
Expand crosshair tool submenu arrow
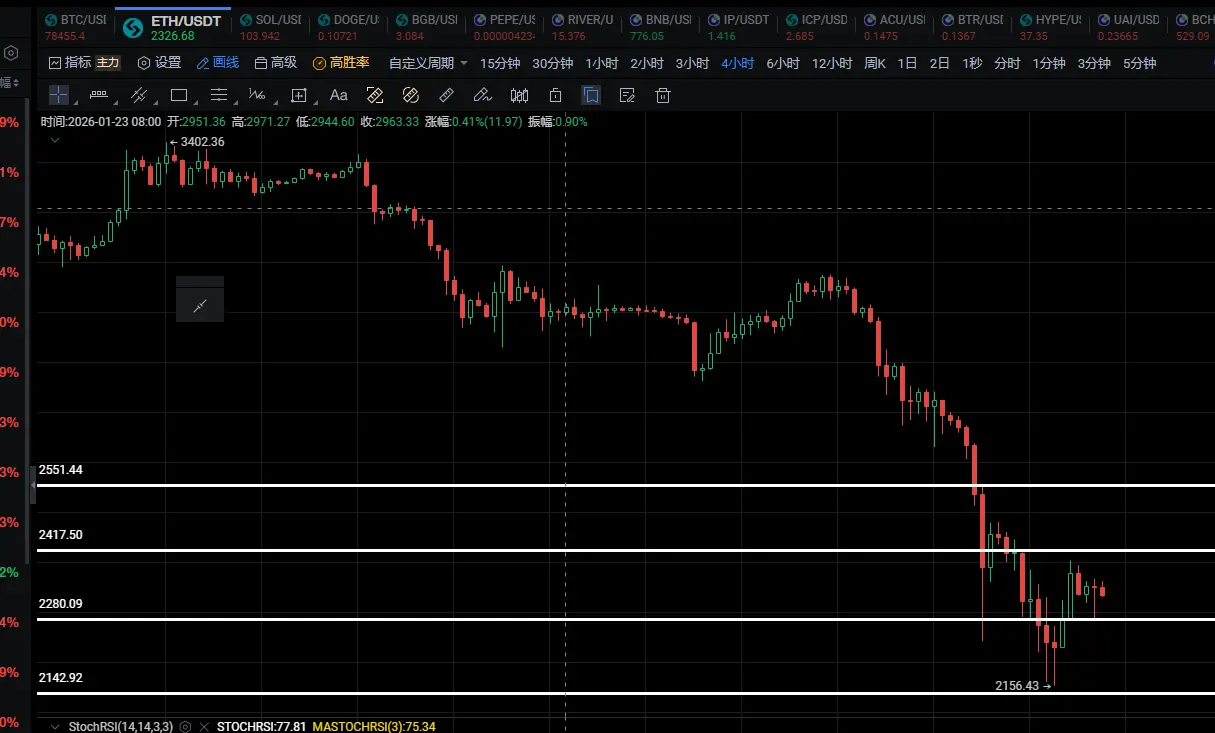(76, 101)
